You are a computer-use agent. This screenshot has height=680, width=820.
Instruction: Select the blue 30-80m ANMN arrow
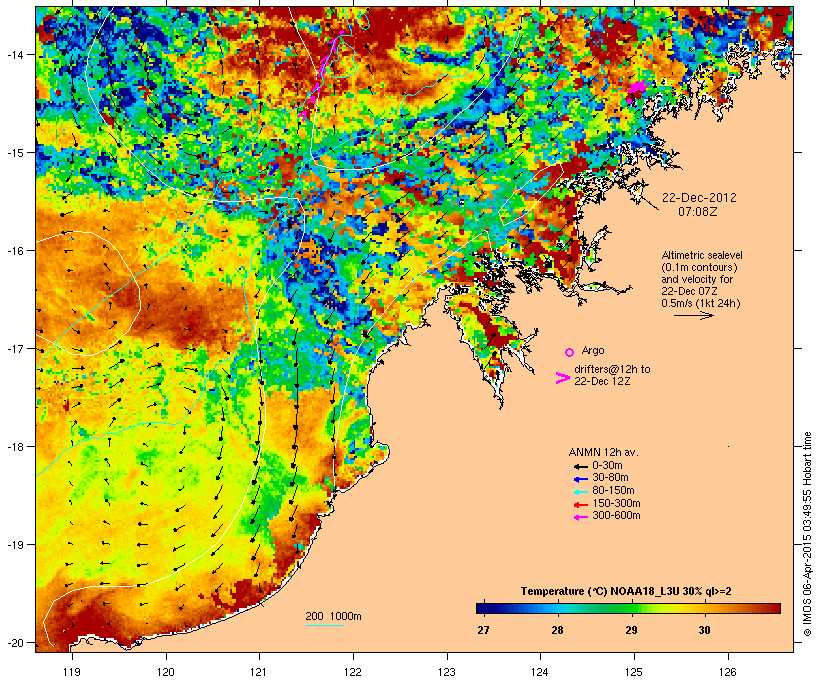tap(579, 479)
